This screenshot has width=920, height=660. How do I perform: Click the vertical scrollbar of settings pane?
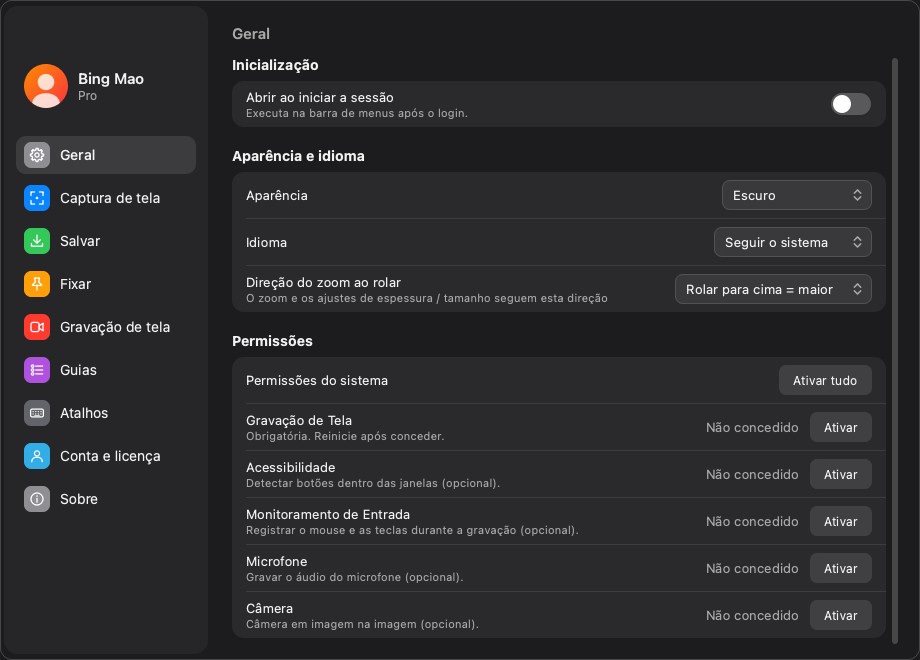[895, 351]
